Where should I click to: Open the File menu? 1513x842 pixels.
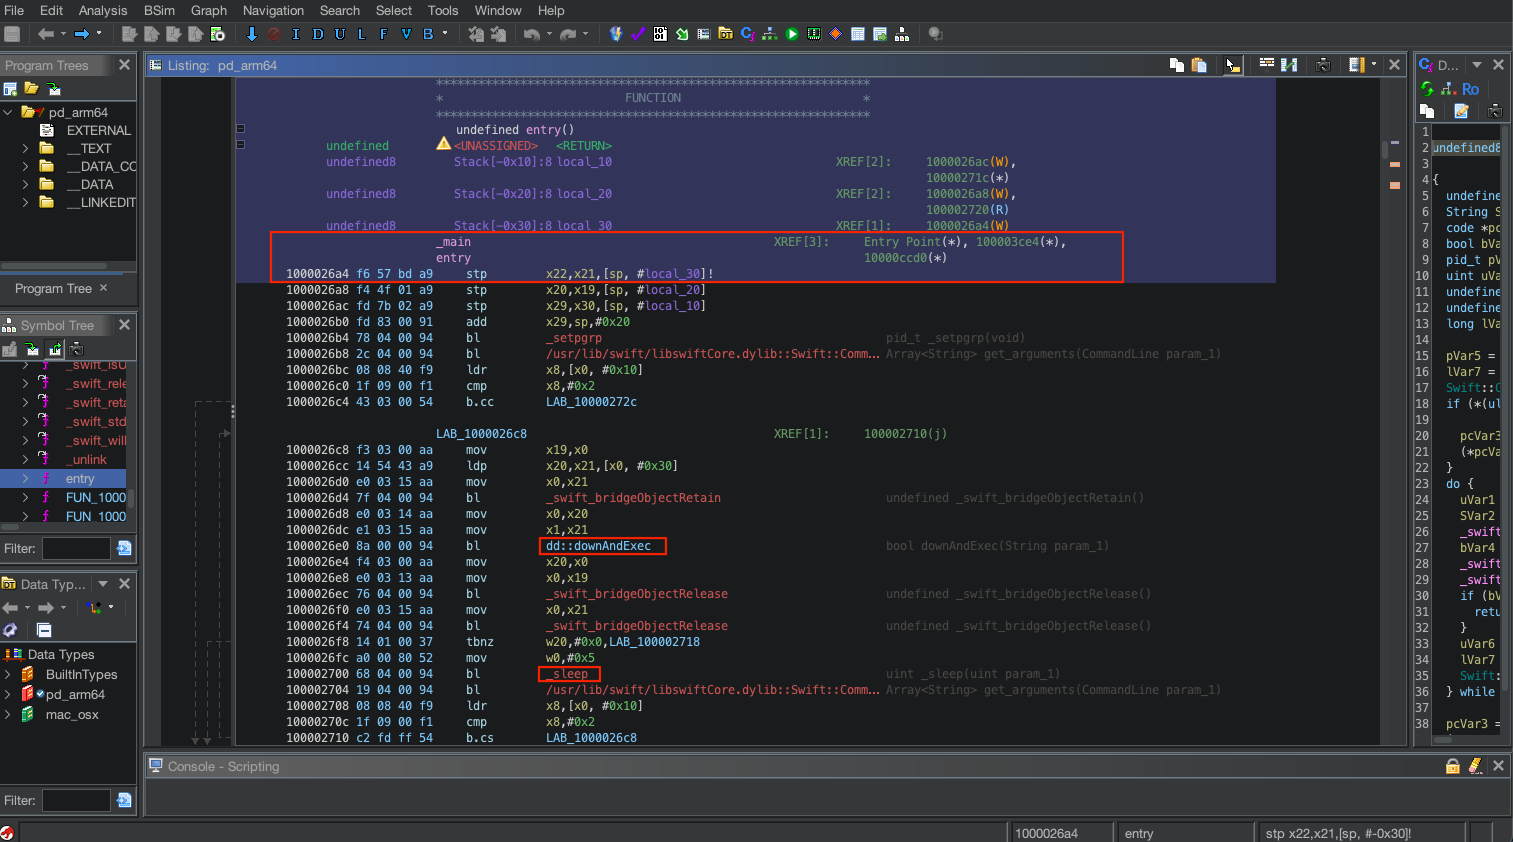pos(14,10)
